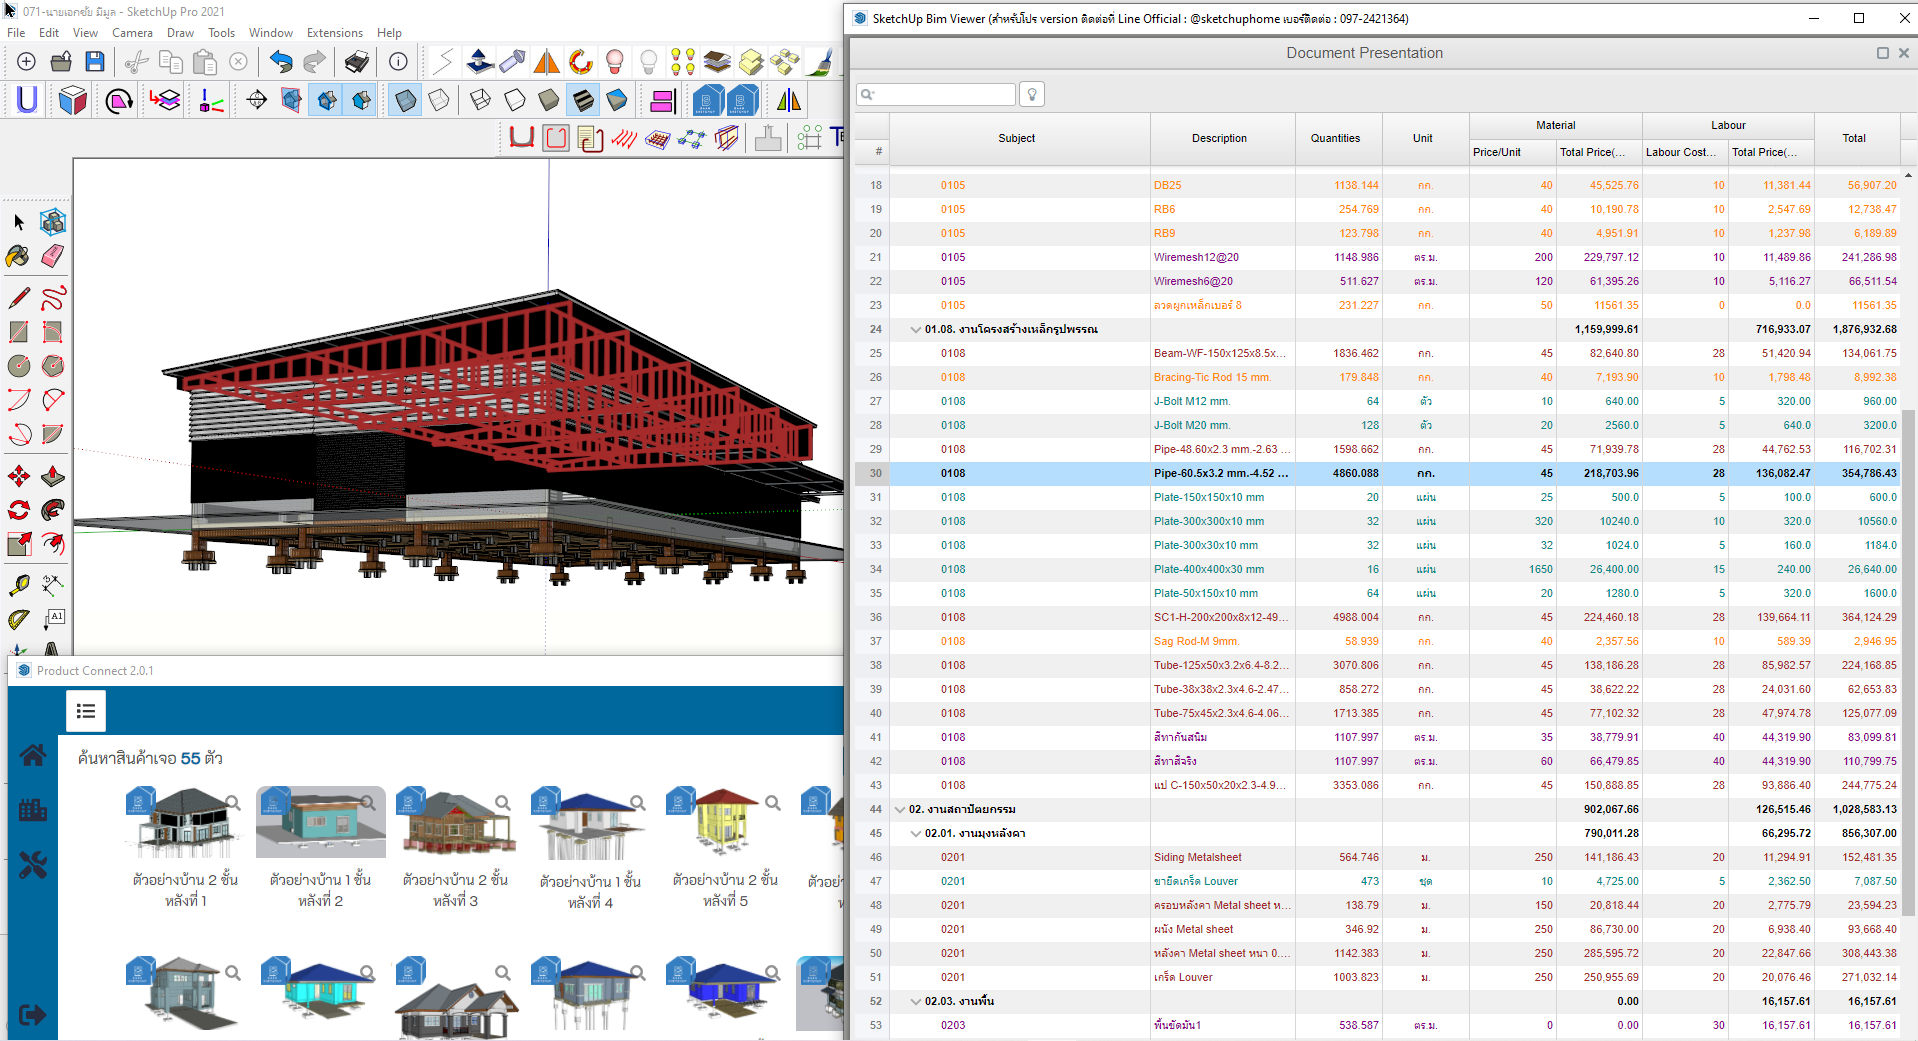Toggle the pink section cut display

(x=662, y=100)
